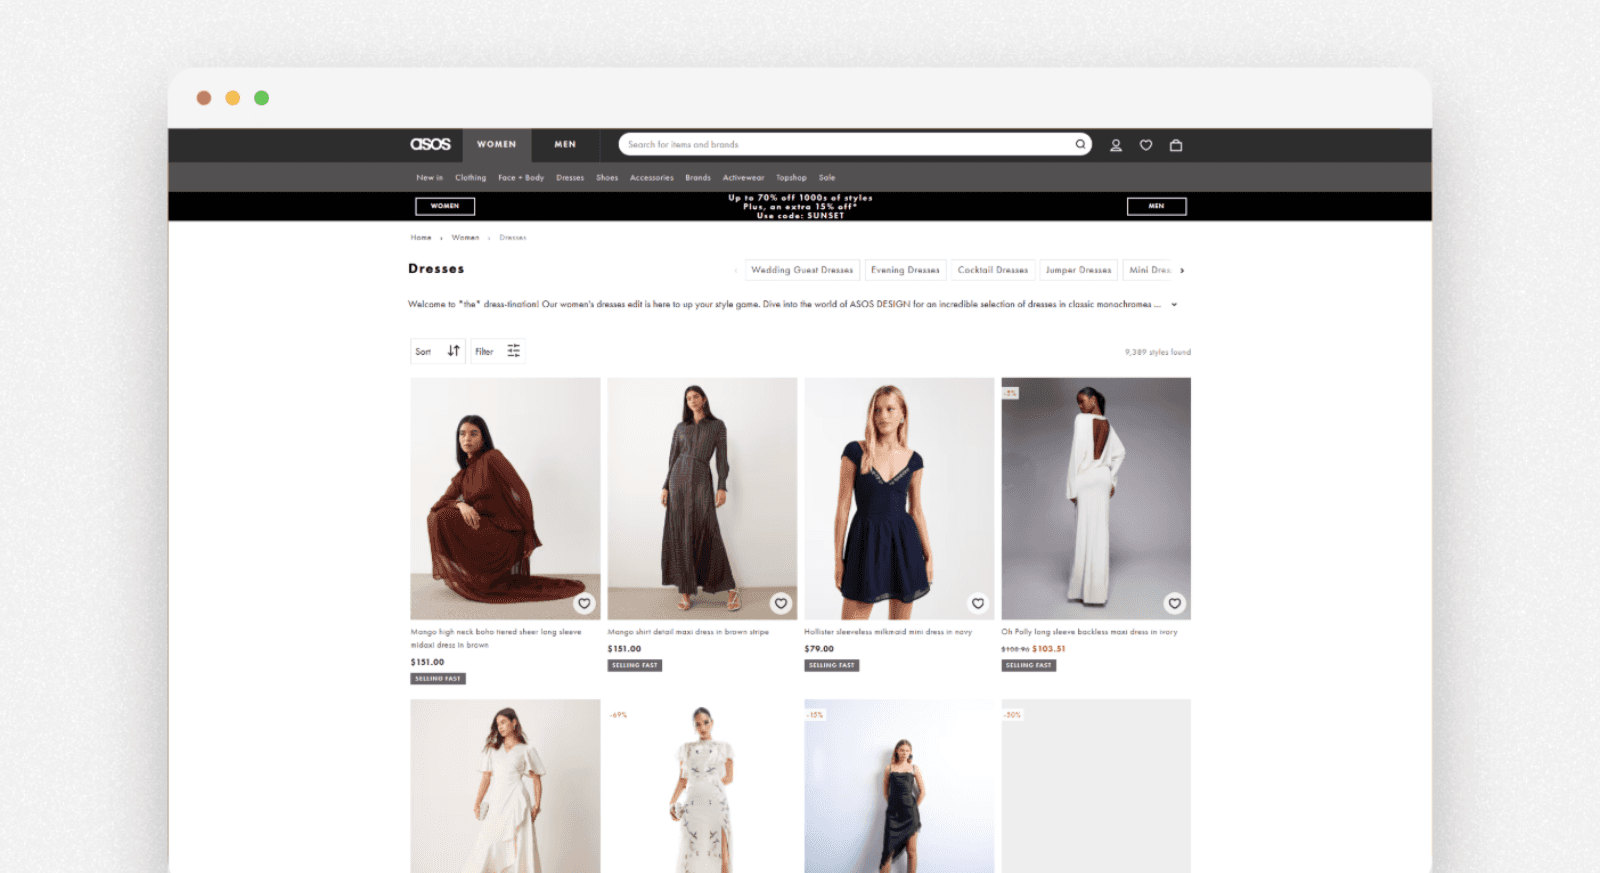Open the account profile icon
This screenshot has height=873, width=1600.
(1116, 145)
